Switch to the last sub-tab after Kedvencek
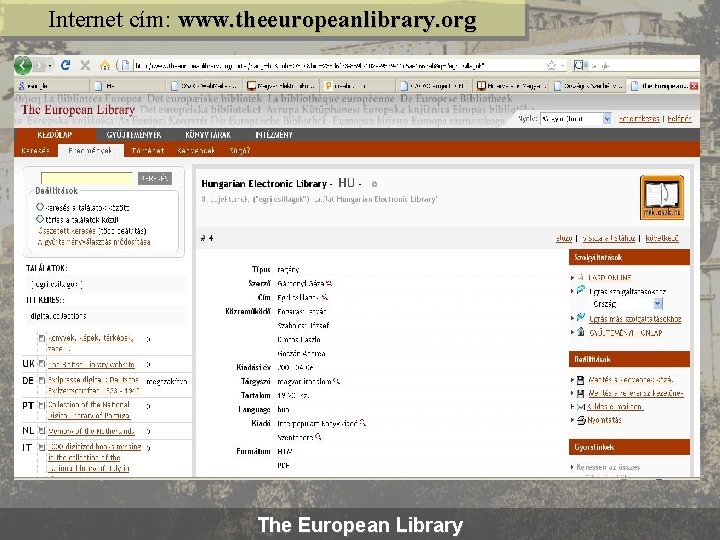720x540 pixels. (240, 150)
